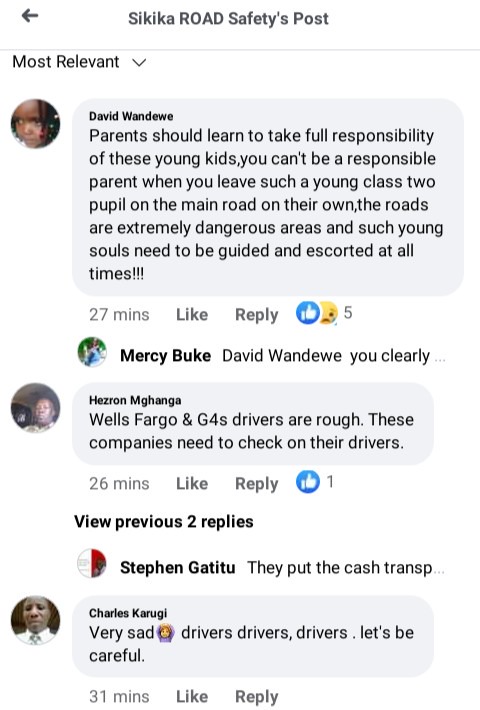Viewport: 480px width, 710px height.
Task: Reply to Charles Karugi's comment
Action: pos(256,696)
